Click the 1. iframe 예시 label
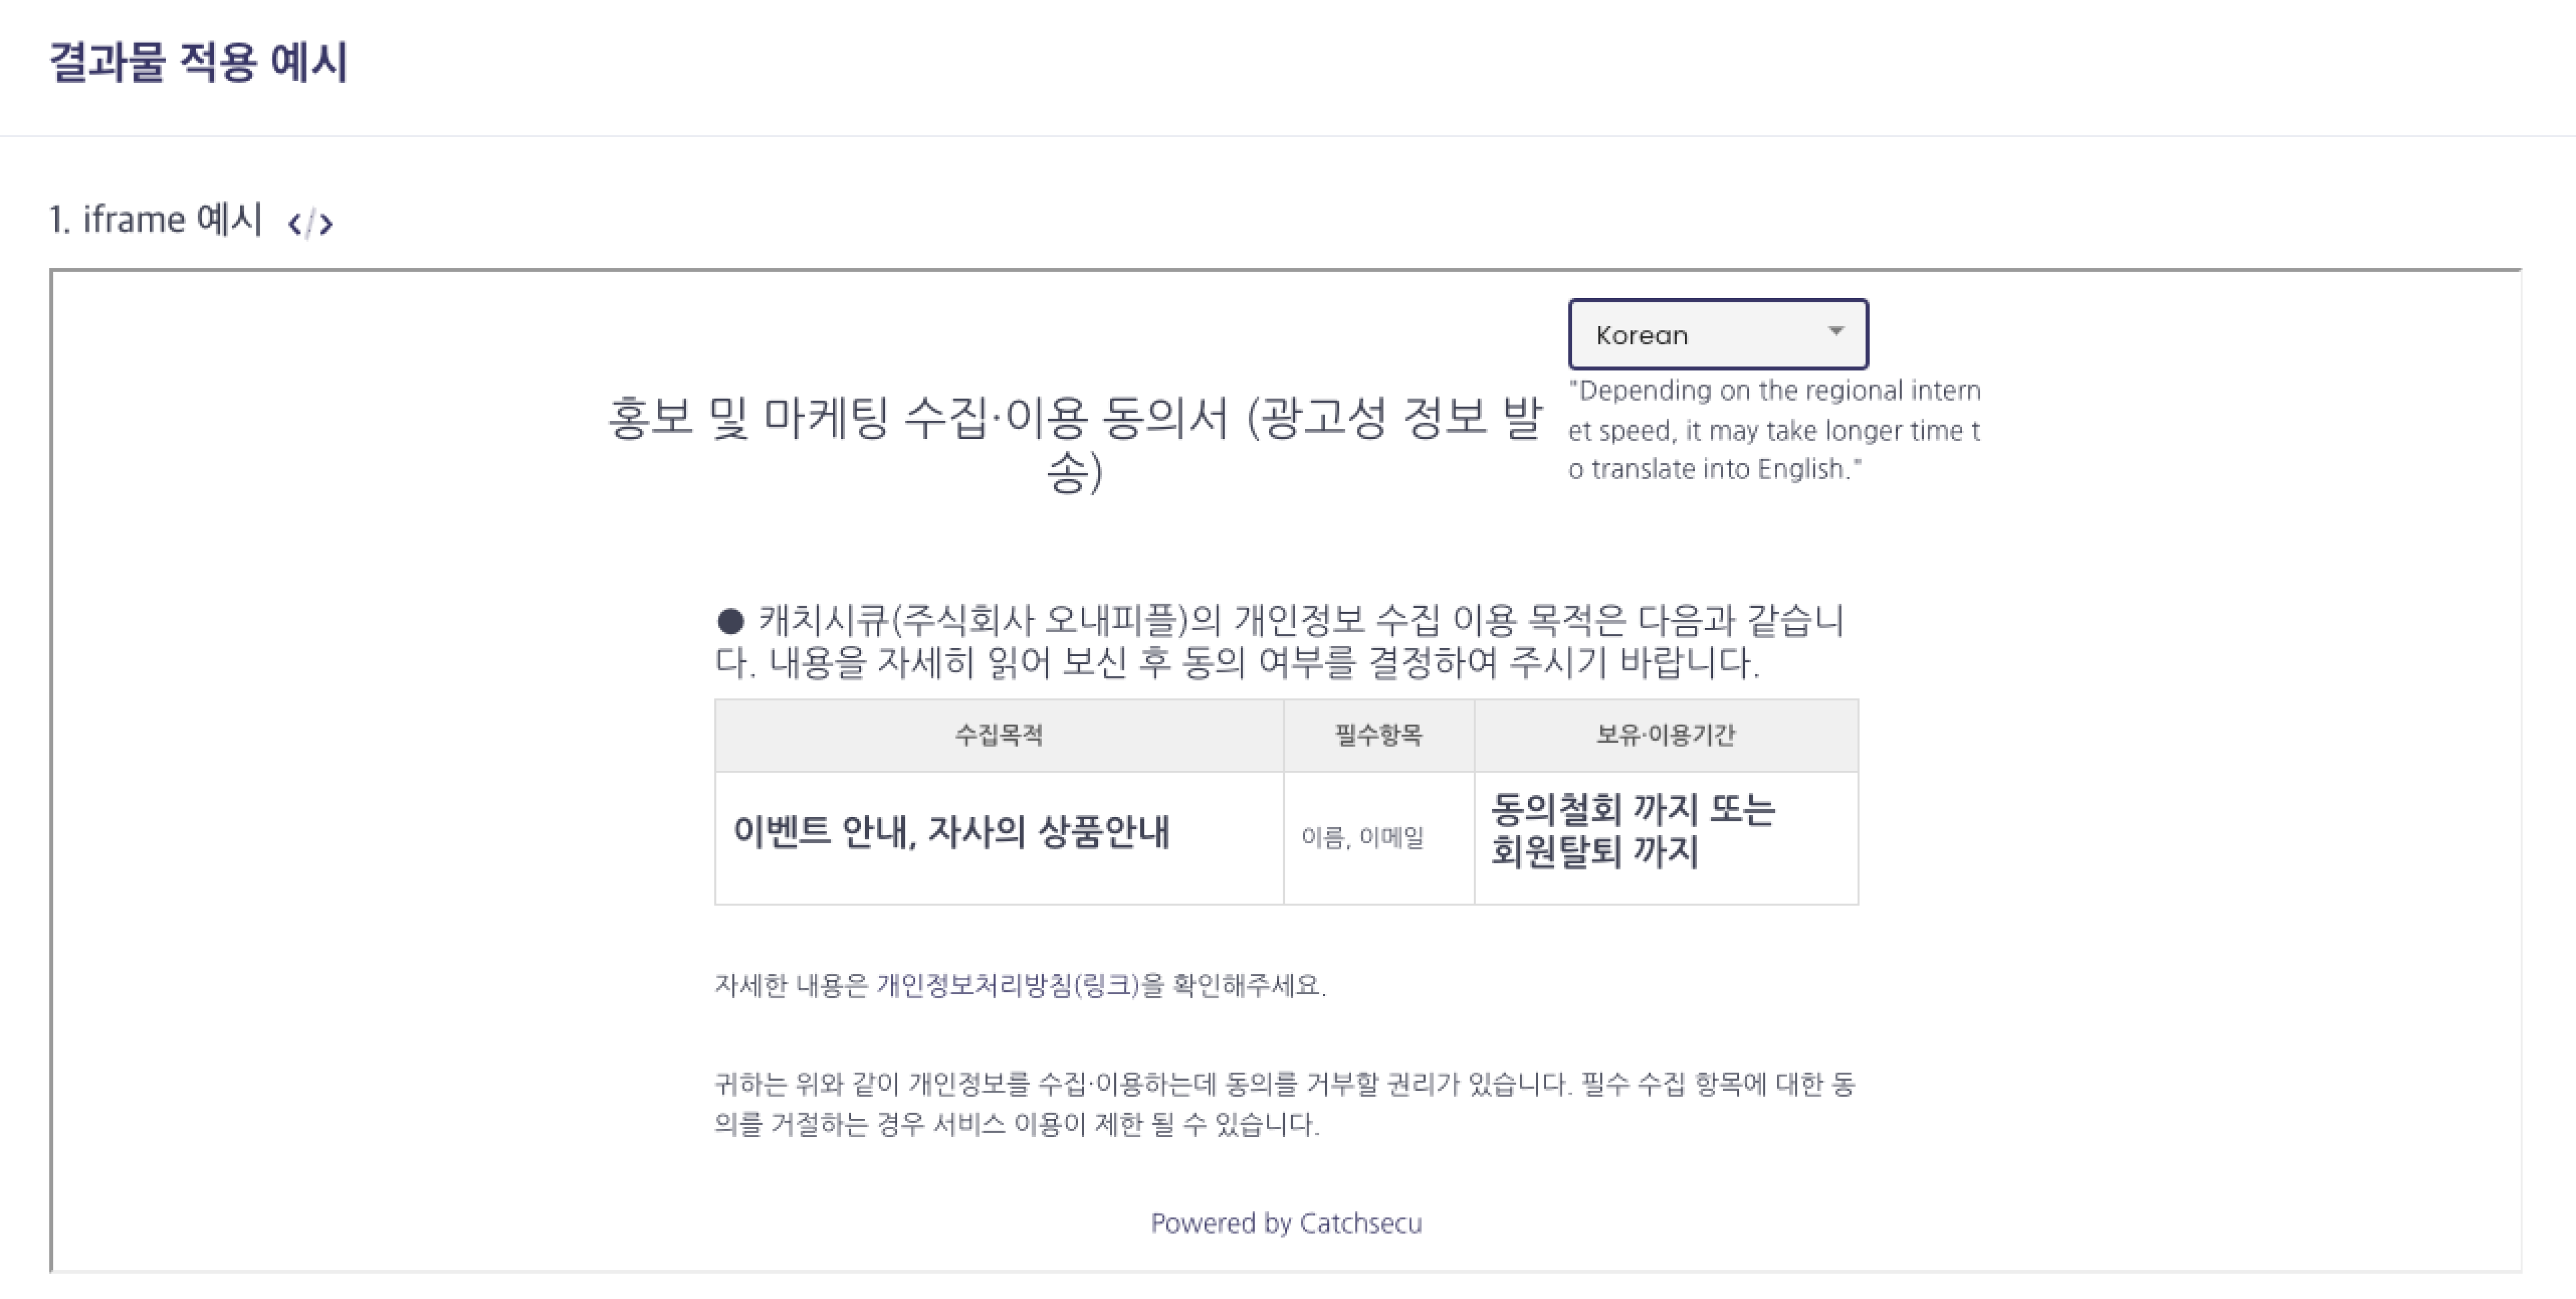The width and height of the screenshot is (2576, 1299). [156, 219]
